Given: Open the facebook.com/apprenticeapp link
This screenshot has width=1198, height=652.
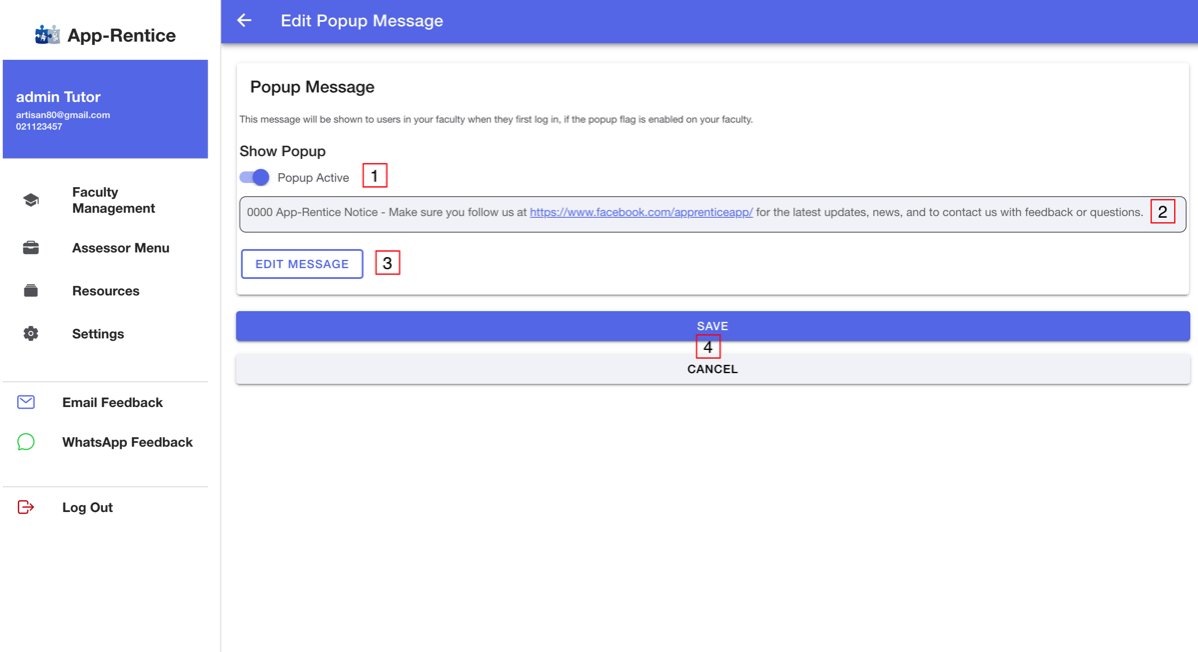Looking at the screenshot, I should (641, 212).
